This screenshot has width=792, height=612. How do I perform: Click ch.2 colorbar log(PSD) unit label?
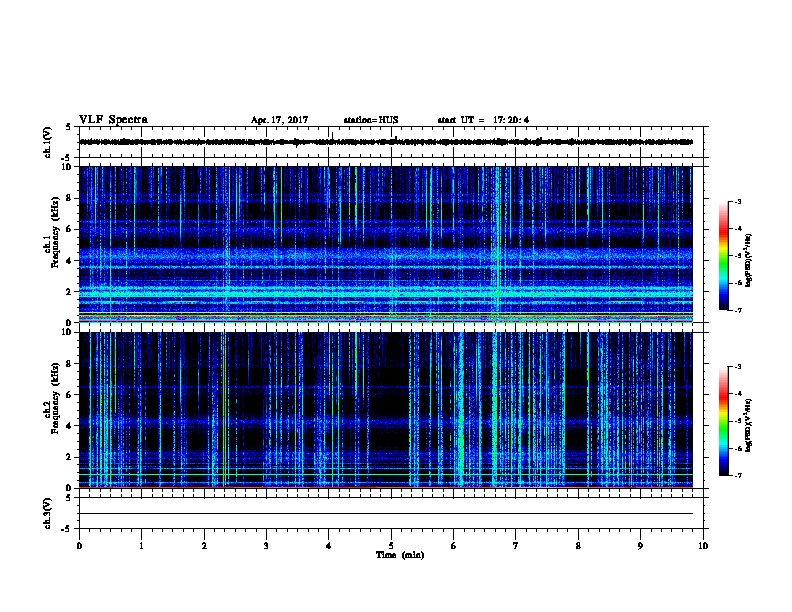coord(749,426)
